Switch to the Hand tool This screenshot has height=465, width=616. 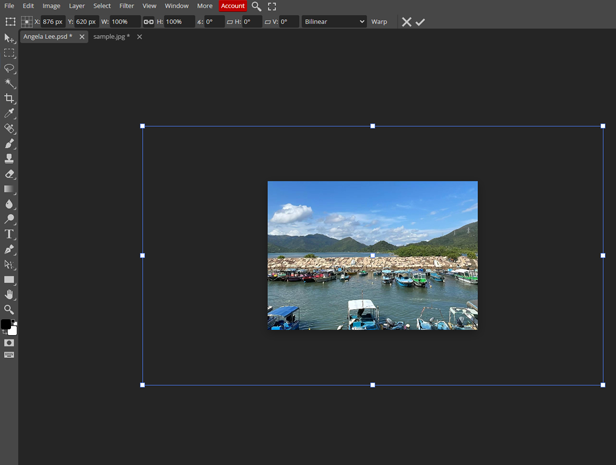9,295
